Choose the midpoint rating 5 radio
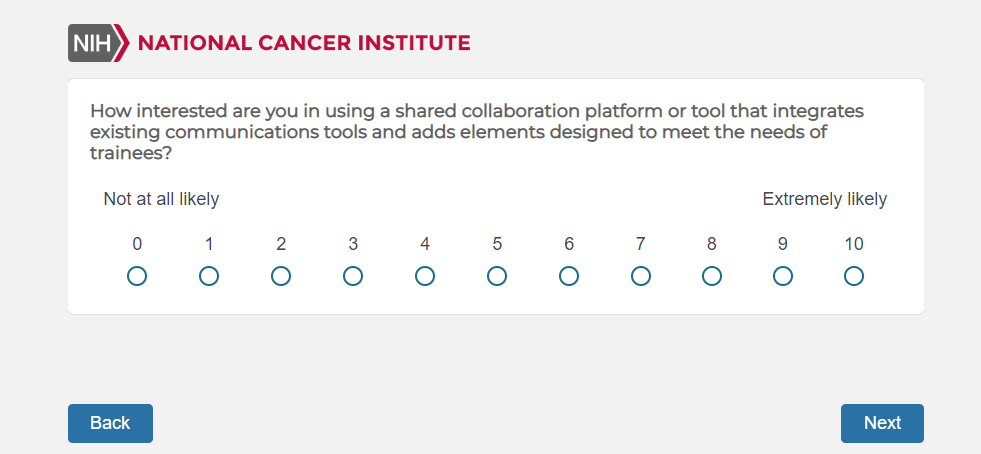This screenshot has height=454, width=981. point(497,276)
